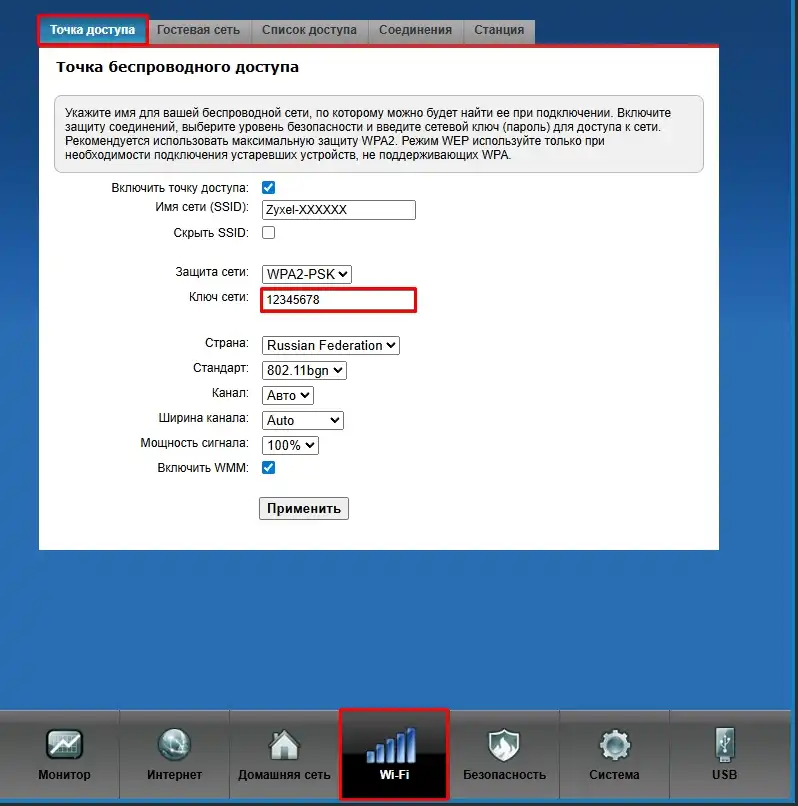Click the Ключ сети password field
This screenshot has height=806, width=798.
(x=338, y=300)
